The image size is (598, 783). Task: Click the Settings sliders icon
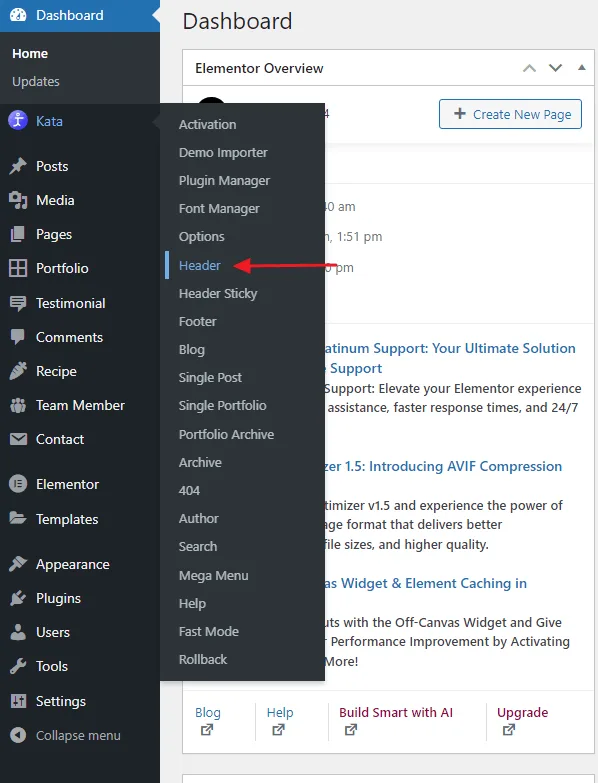pos(18,701)
